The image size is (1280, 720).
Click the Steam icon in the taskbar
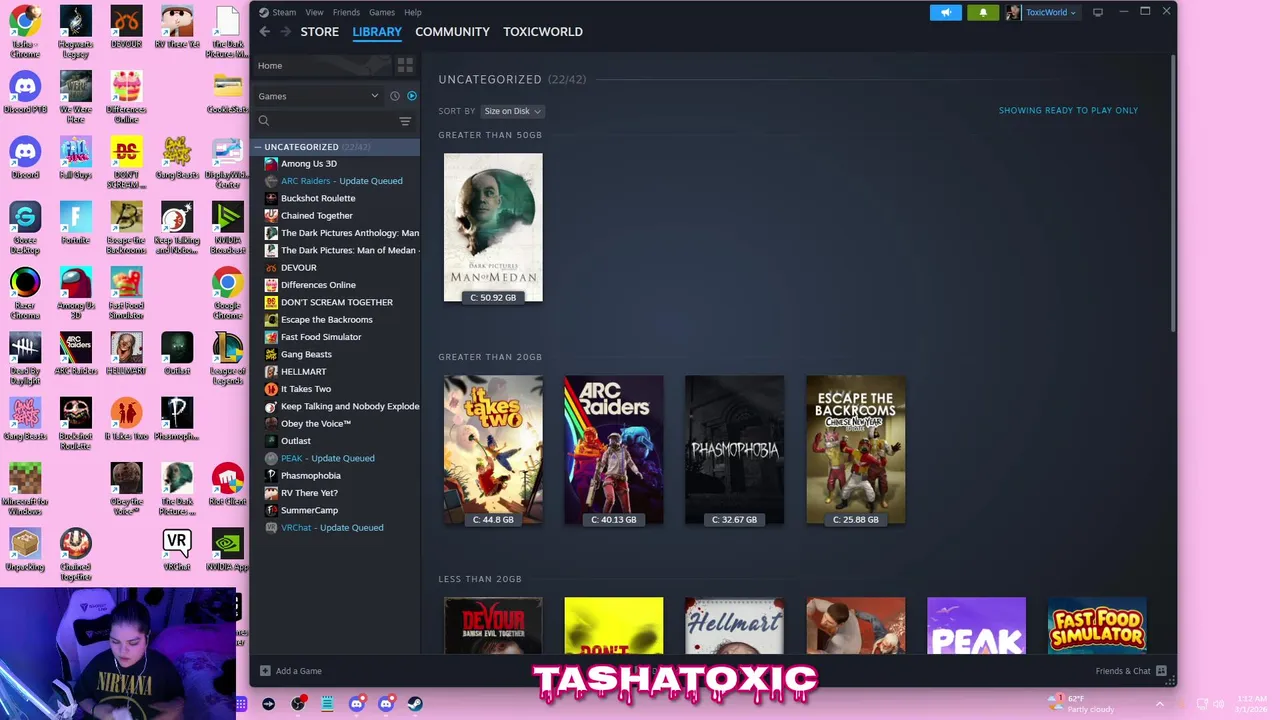(x=415, y=704)
